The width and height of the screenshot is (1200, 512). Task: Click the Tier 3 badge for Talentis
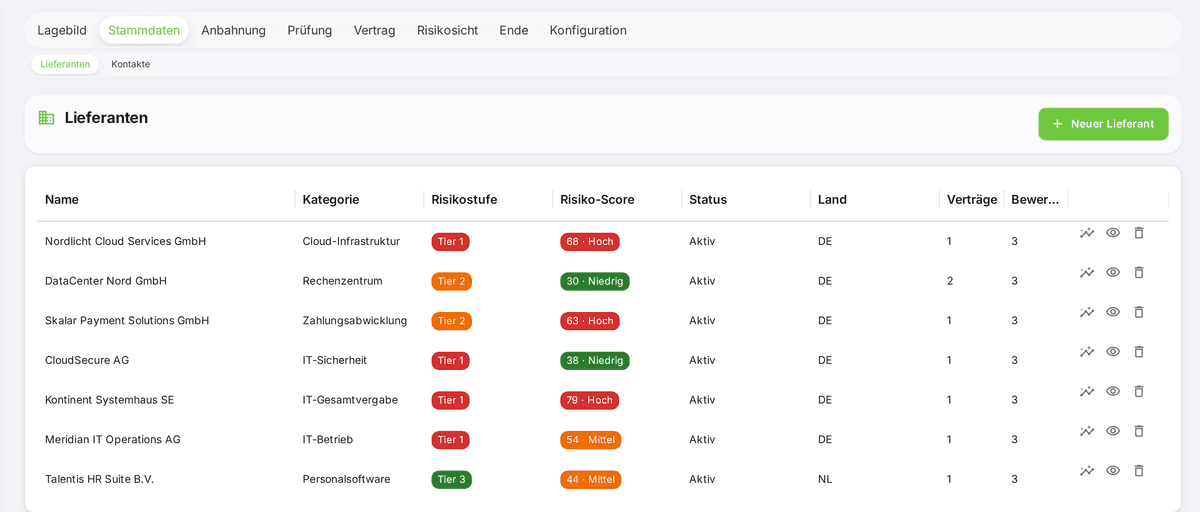tap(451, 479)
